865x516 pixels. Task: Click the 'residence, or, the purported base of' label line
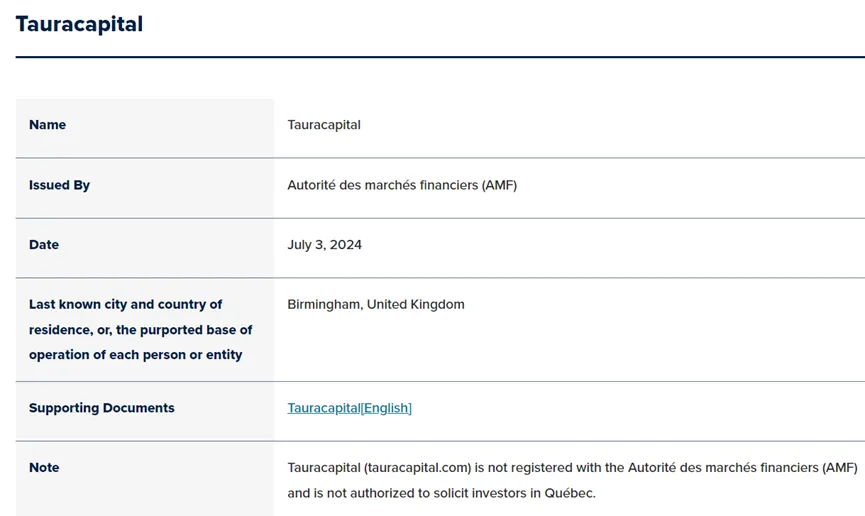tap(141, 329)
